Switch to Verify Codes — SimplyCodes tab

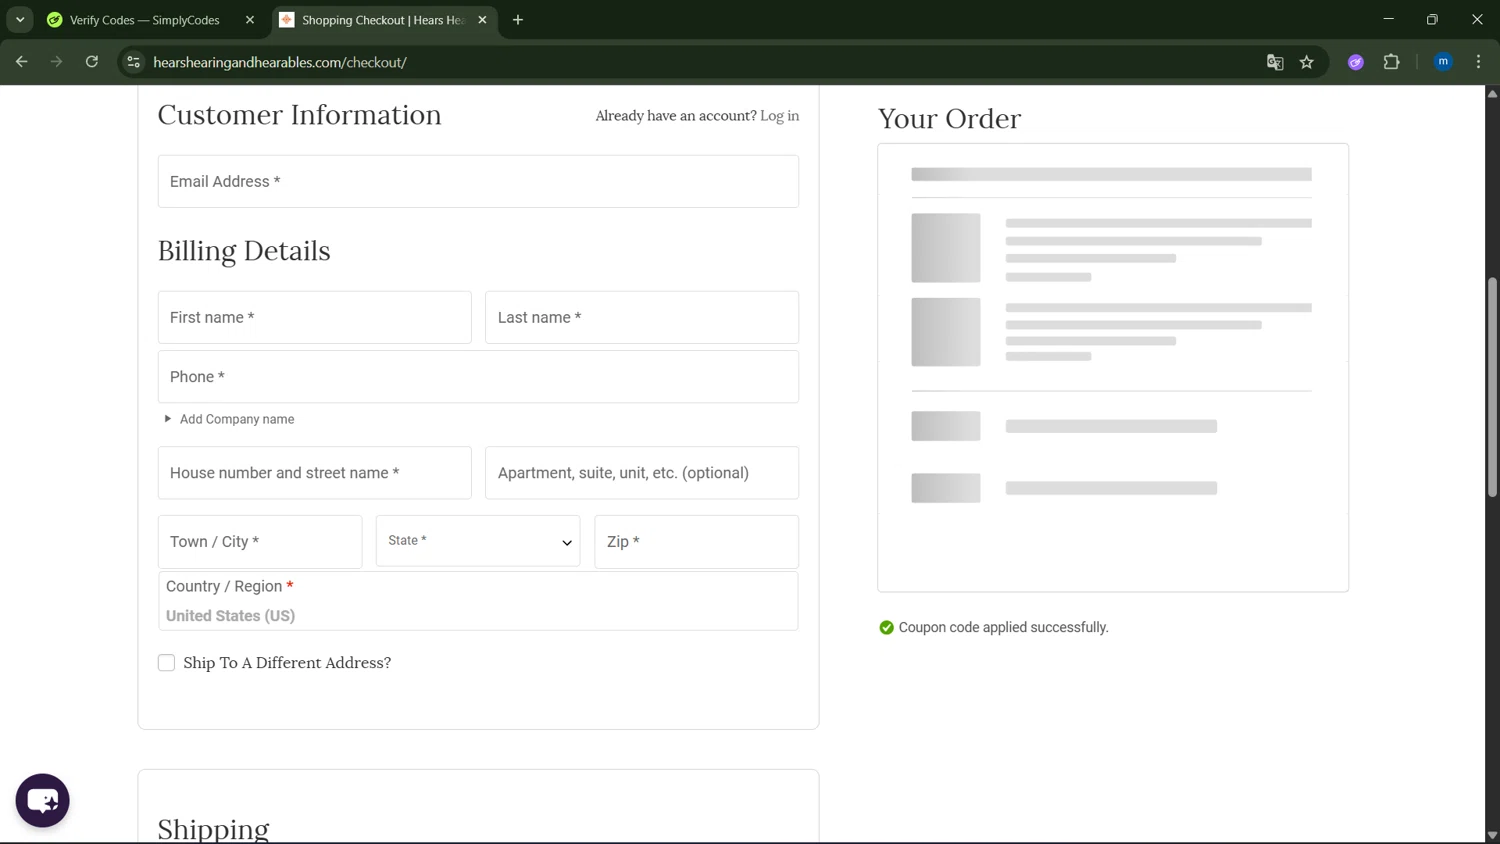(x=144, y=20)
